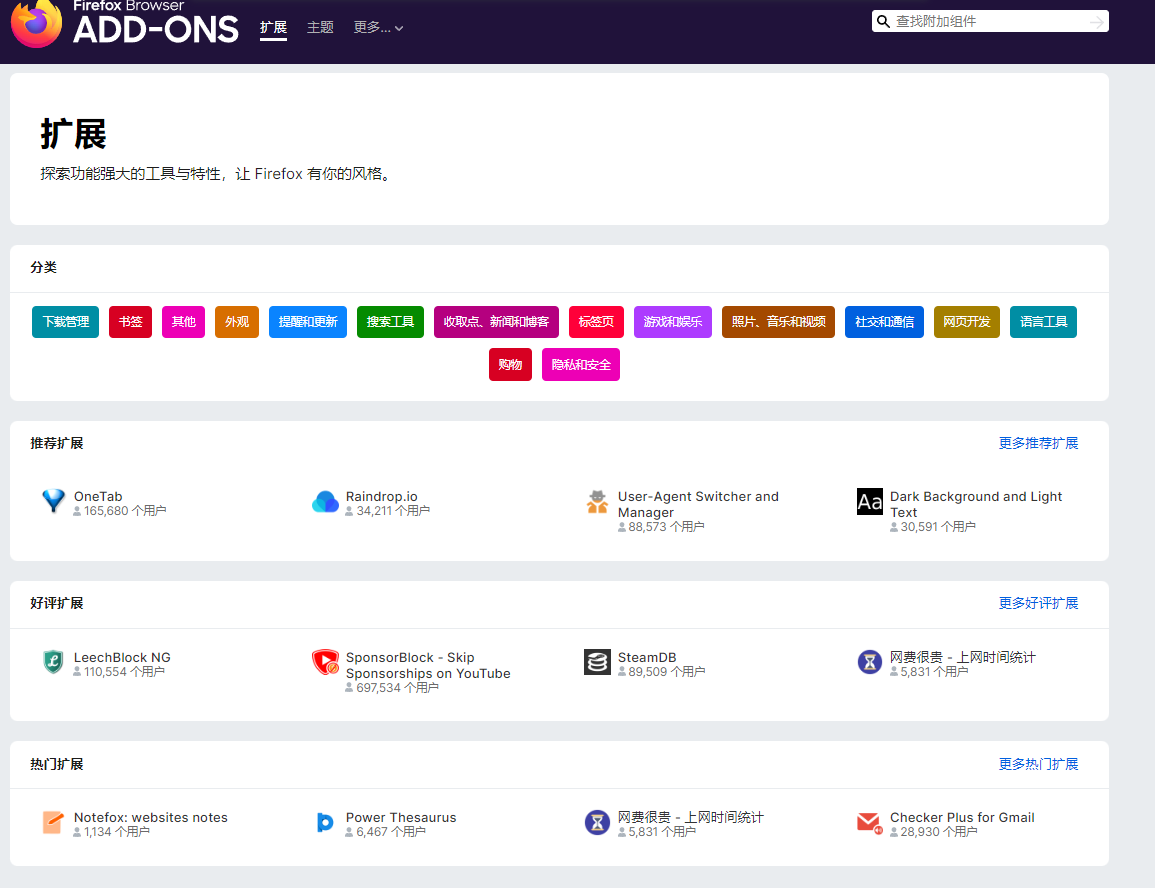Click the Firefox logo icon
The image size is (1155, 888).
37,23
